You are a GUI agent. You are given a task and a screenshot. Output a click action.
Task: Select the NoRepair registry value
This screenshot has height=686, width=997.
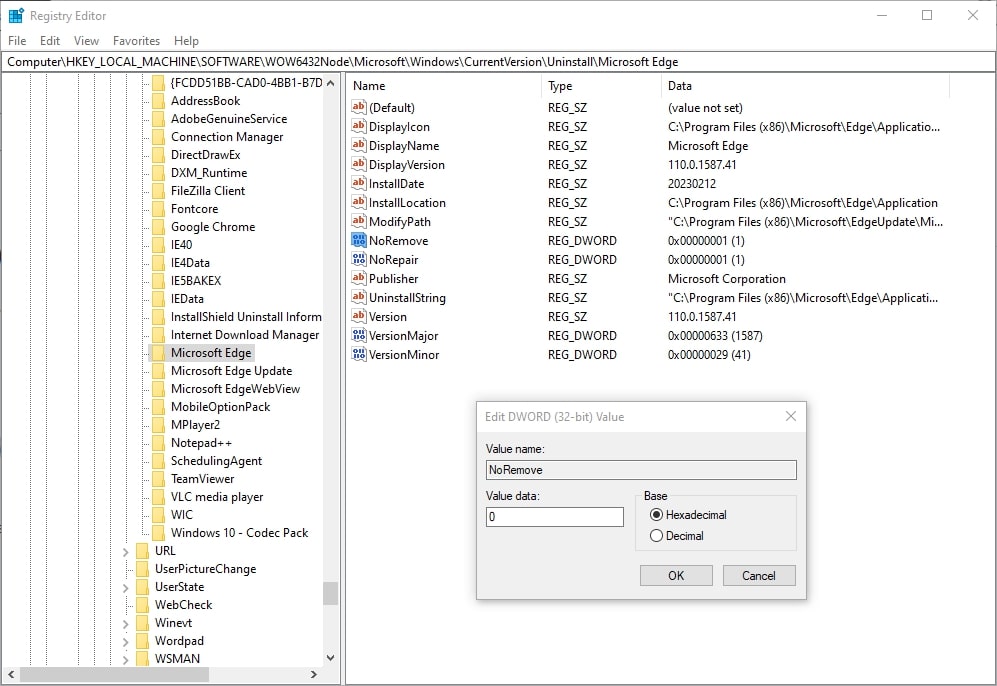[392, 259]
